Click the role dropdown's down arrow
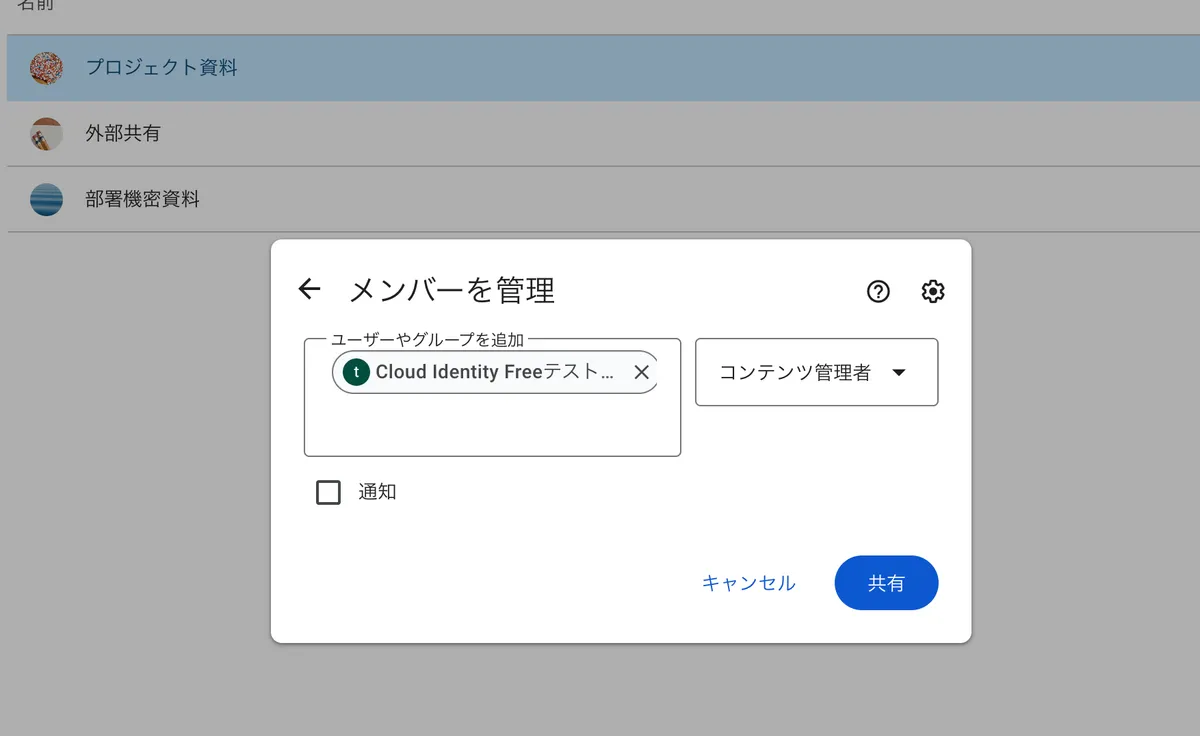Screen dimensions: 1200x736 pos(898,373)
